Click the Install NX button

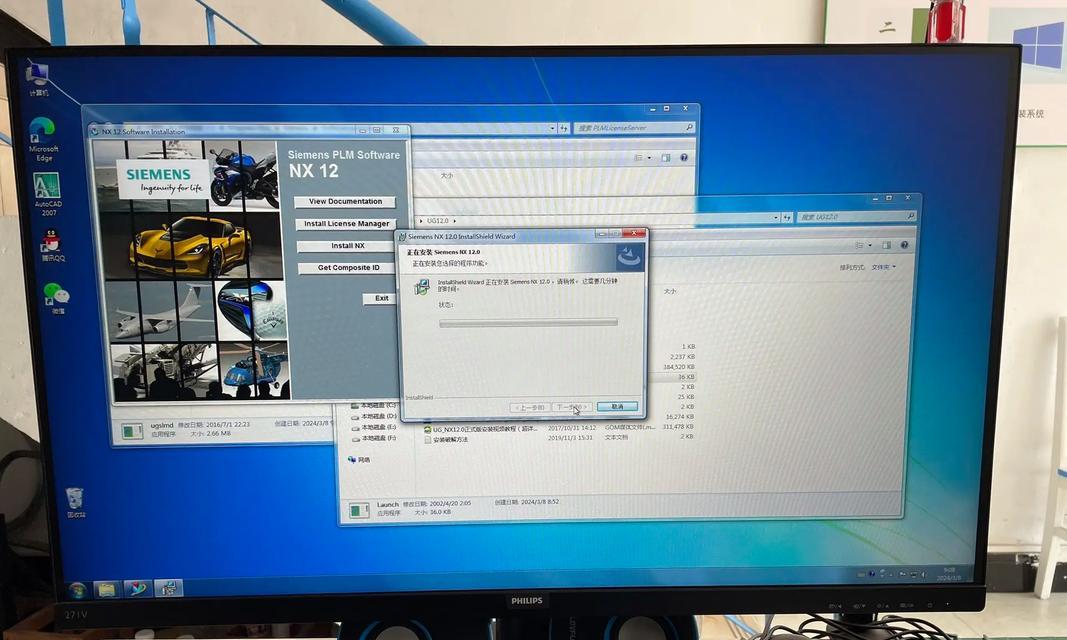coord(347,246)
